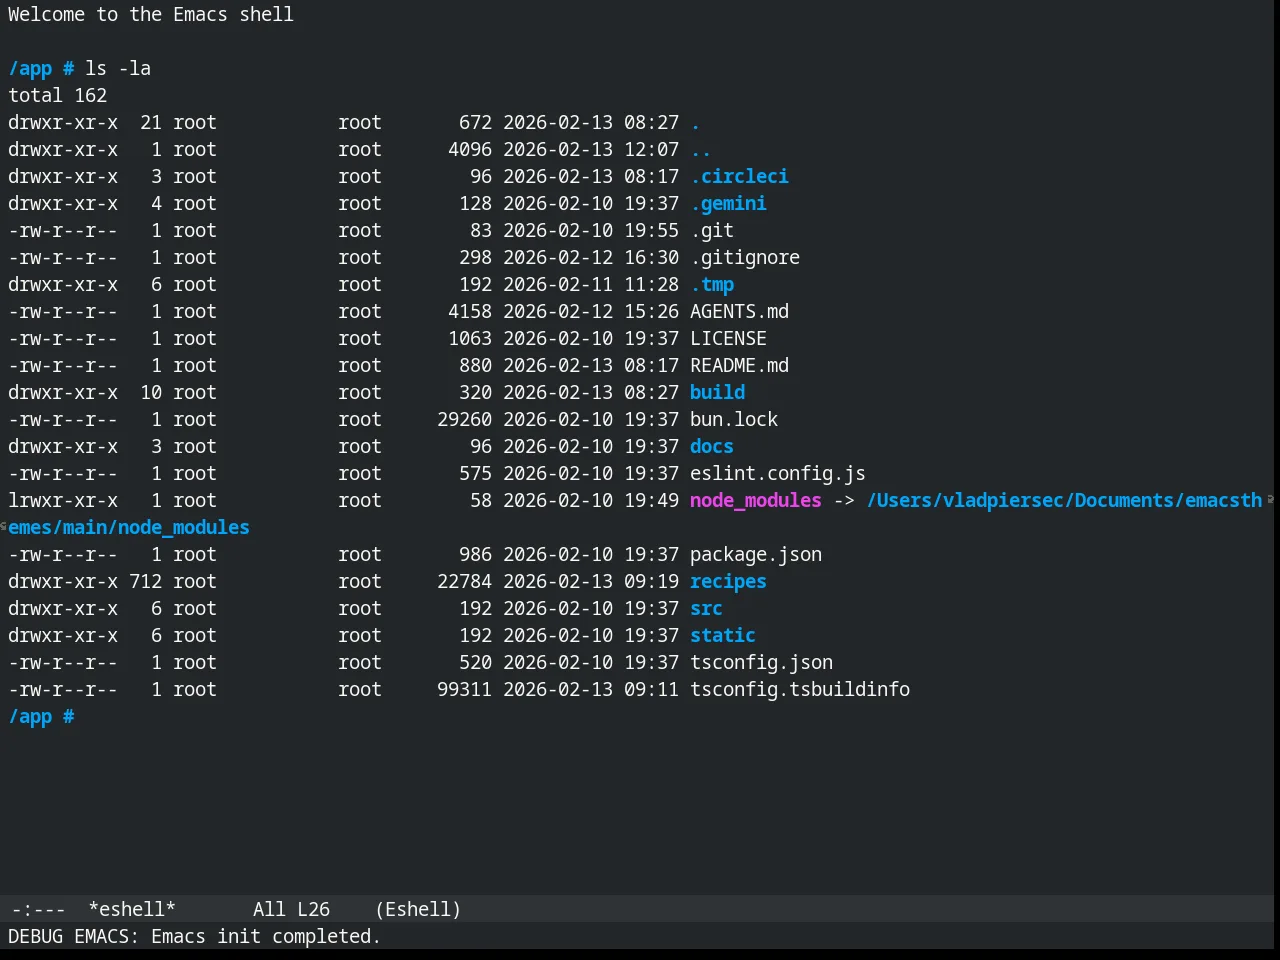The height and width of the screenshot is (960, 1280).
Task: Click the eslint.config.js file name
Action: coord(778,473)
